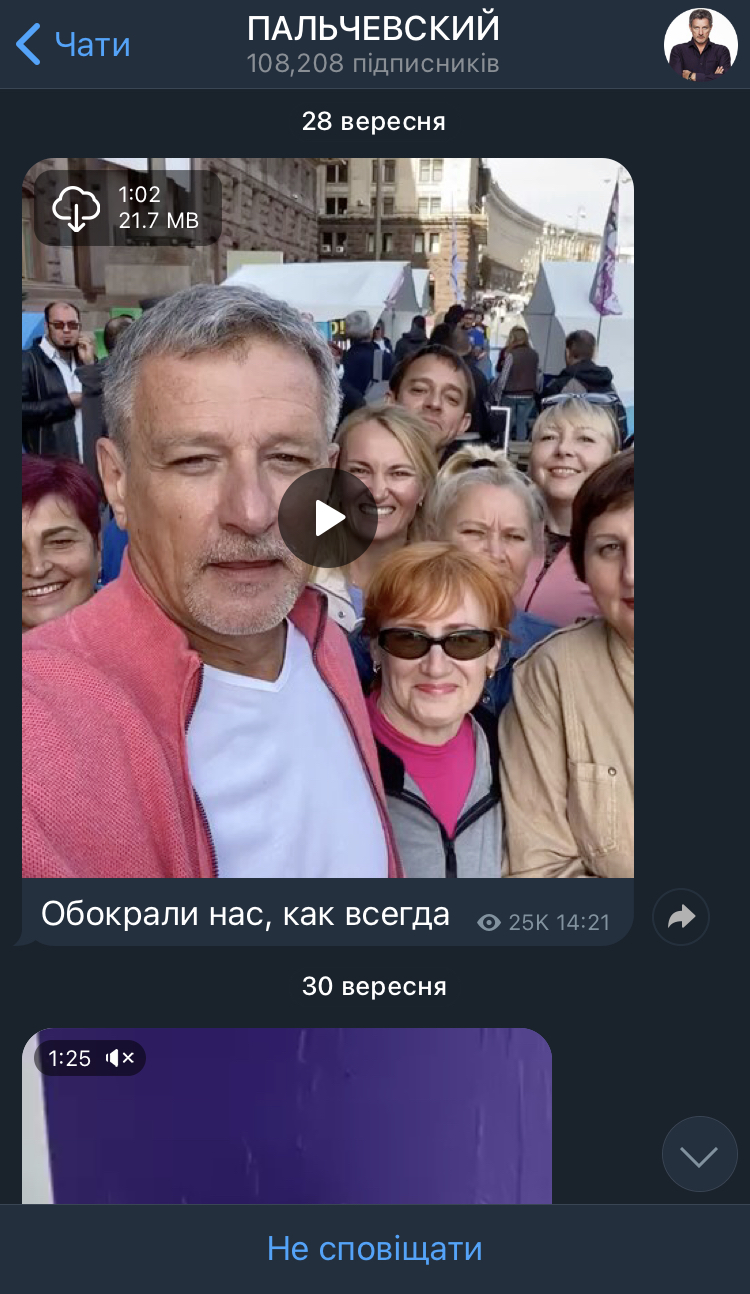Tap the caption Обокрали нас, как всегда

[245, 913]
